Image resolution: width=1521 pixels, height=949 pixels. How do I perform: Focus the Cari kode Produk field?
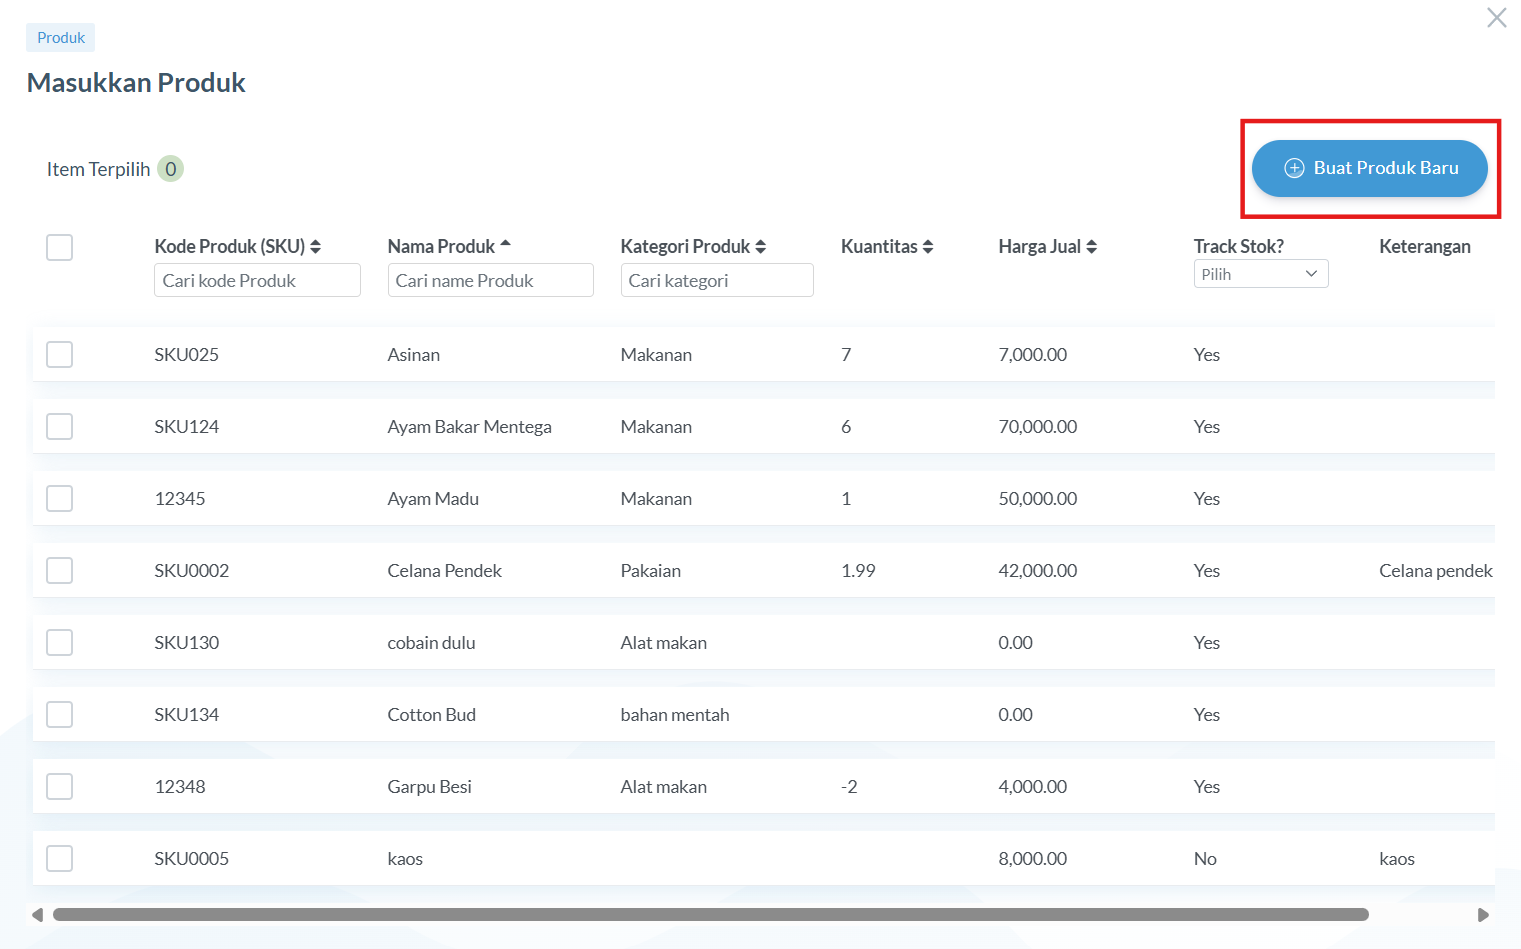257,281
